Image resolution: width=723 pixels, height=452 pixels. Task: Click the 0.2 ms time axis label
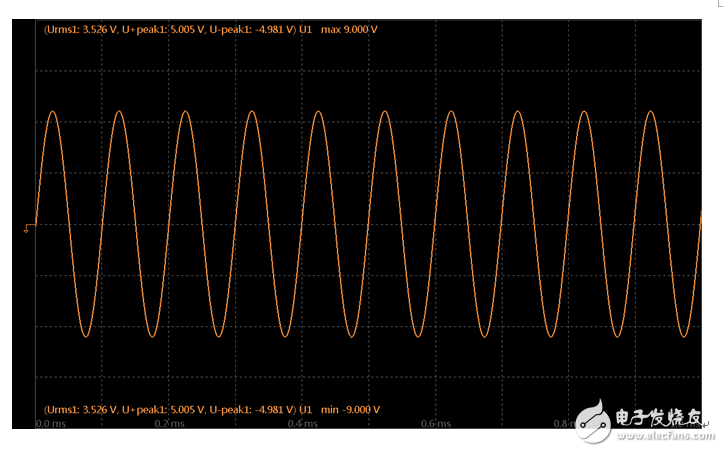pyautogui.click(x=169, y=423)
